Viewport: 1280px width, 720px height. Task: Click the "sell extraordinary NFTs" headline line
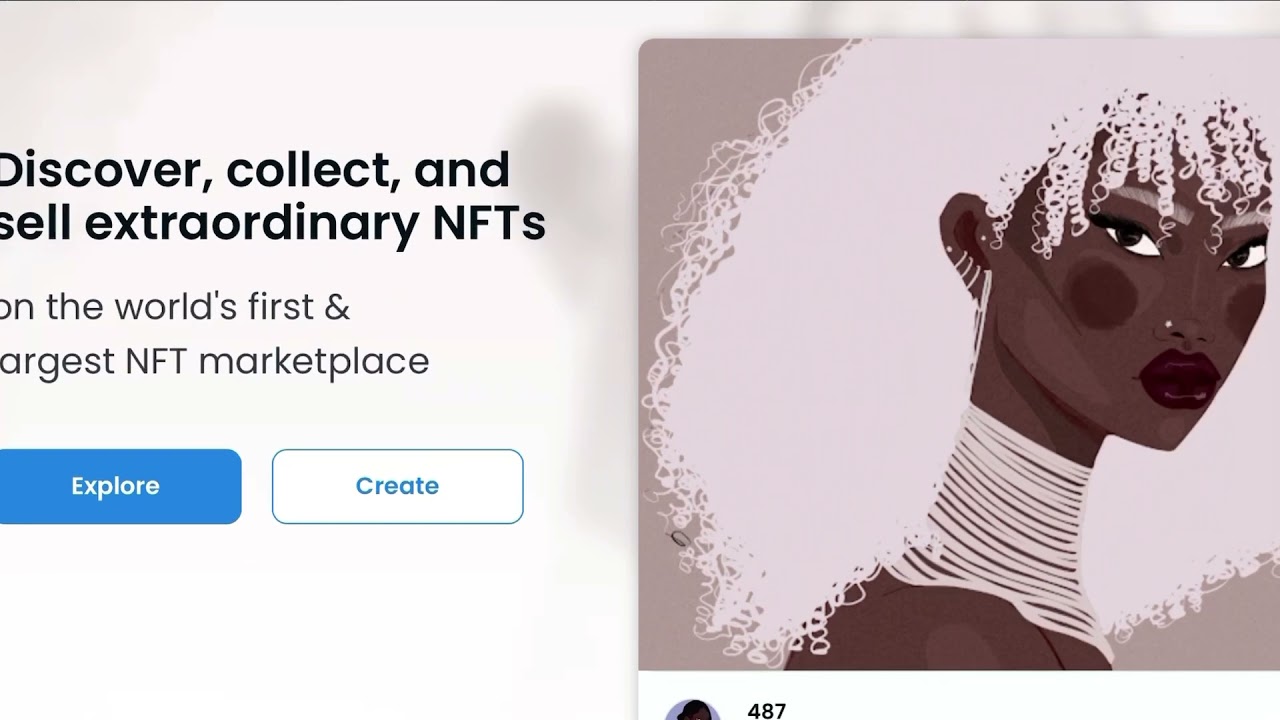pyautogui.click(x=272, y=223)
